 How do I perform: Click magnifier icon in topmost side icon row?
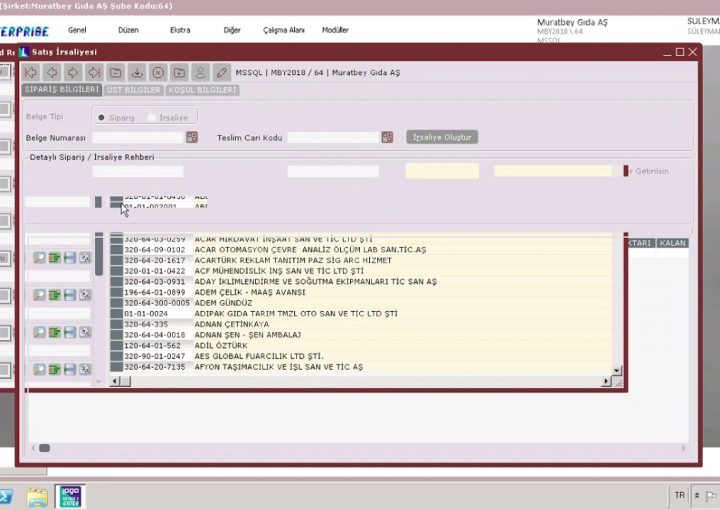pos(39,258)
